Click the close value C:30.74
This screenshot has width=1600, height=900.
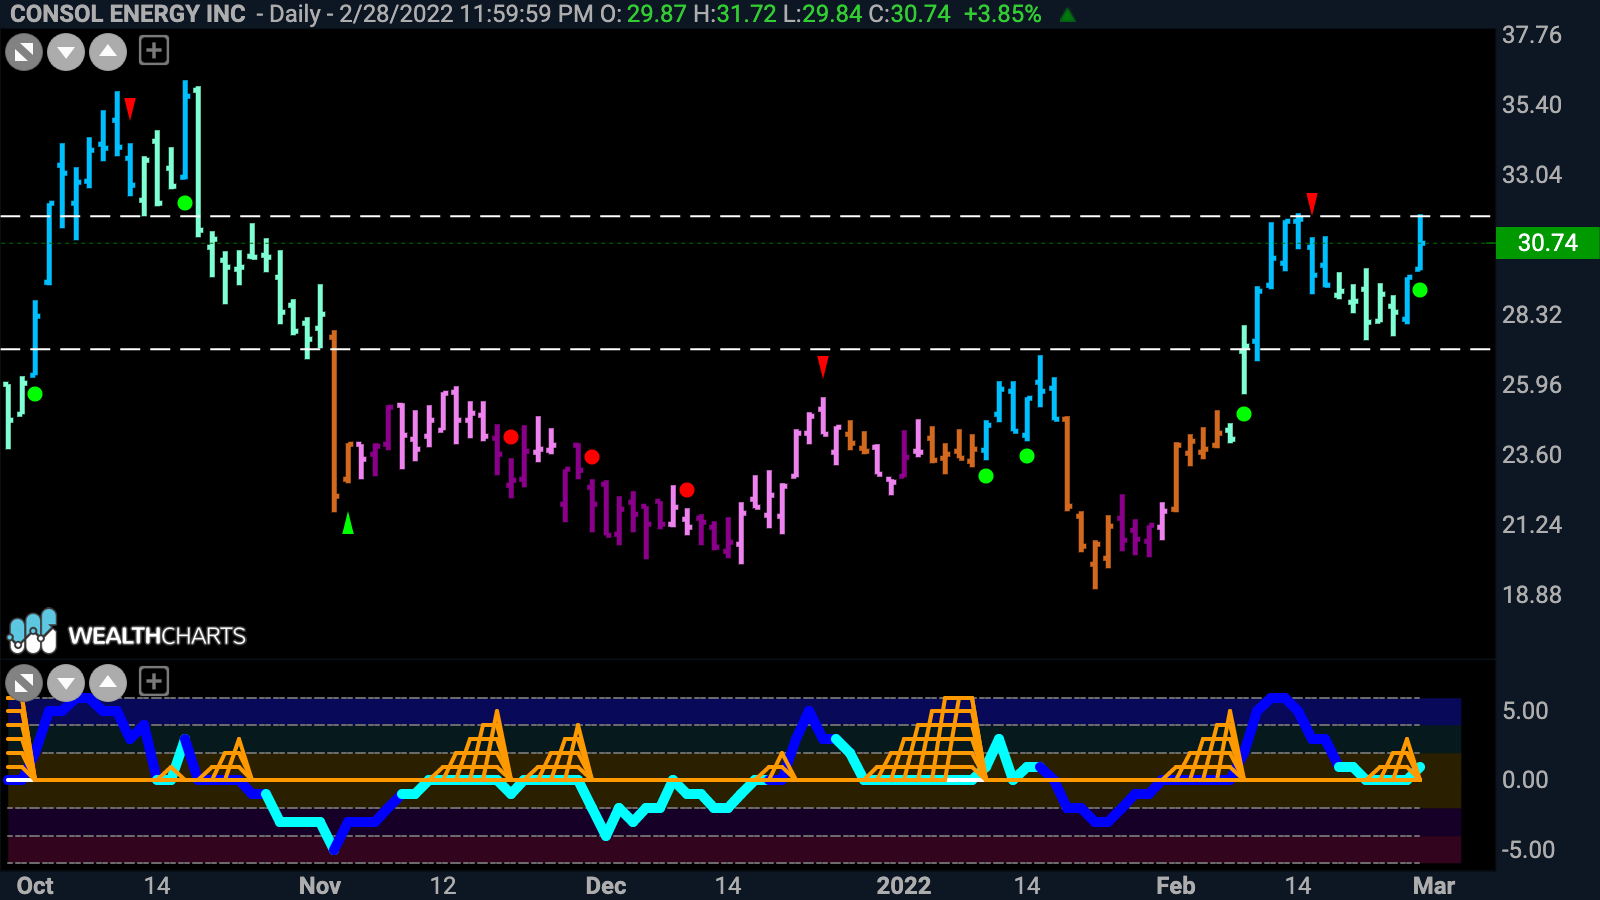point(909,14)
